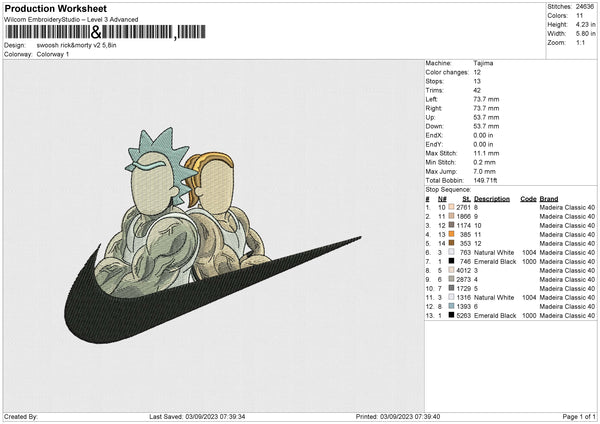This screenshot has height=424, width=600.
Task: Pick the row 8 light skin swatch
Action: tap(452, 270)
